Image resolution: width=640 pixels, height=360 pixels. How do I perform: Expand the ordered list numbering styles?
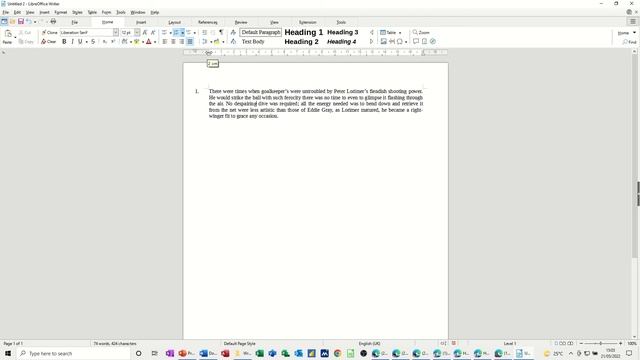point(182,33)
